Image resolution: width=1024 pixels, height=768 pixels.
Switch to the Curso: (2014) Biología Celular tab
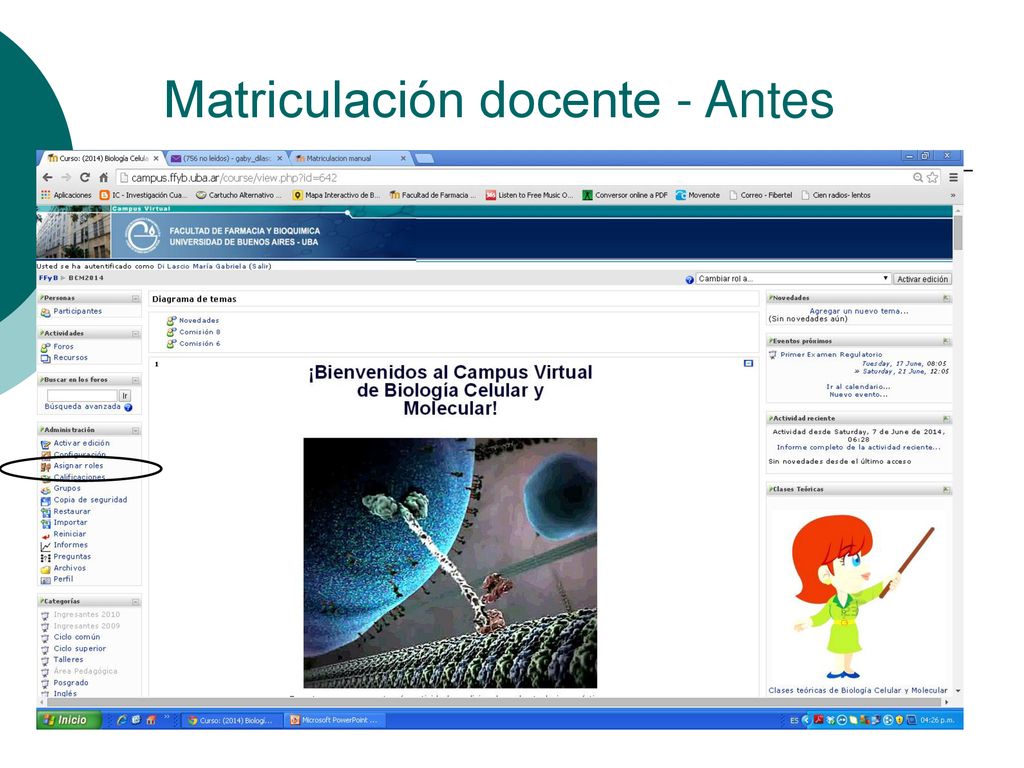(x=103, y=158)
